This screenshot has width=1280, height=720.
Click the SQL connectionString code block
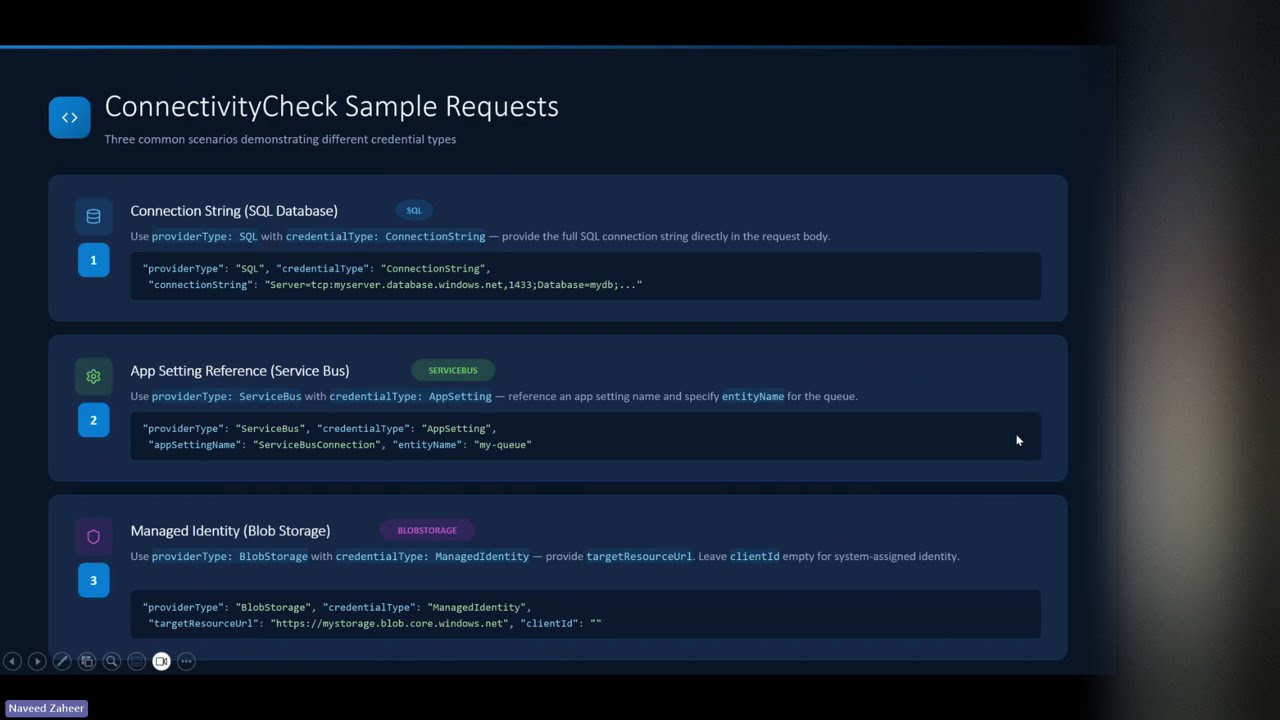585,276
